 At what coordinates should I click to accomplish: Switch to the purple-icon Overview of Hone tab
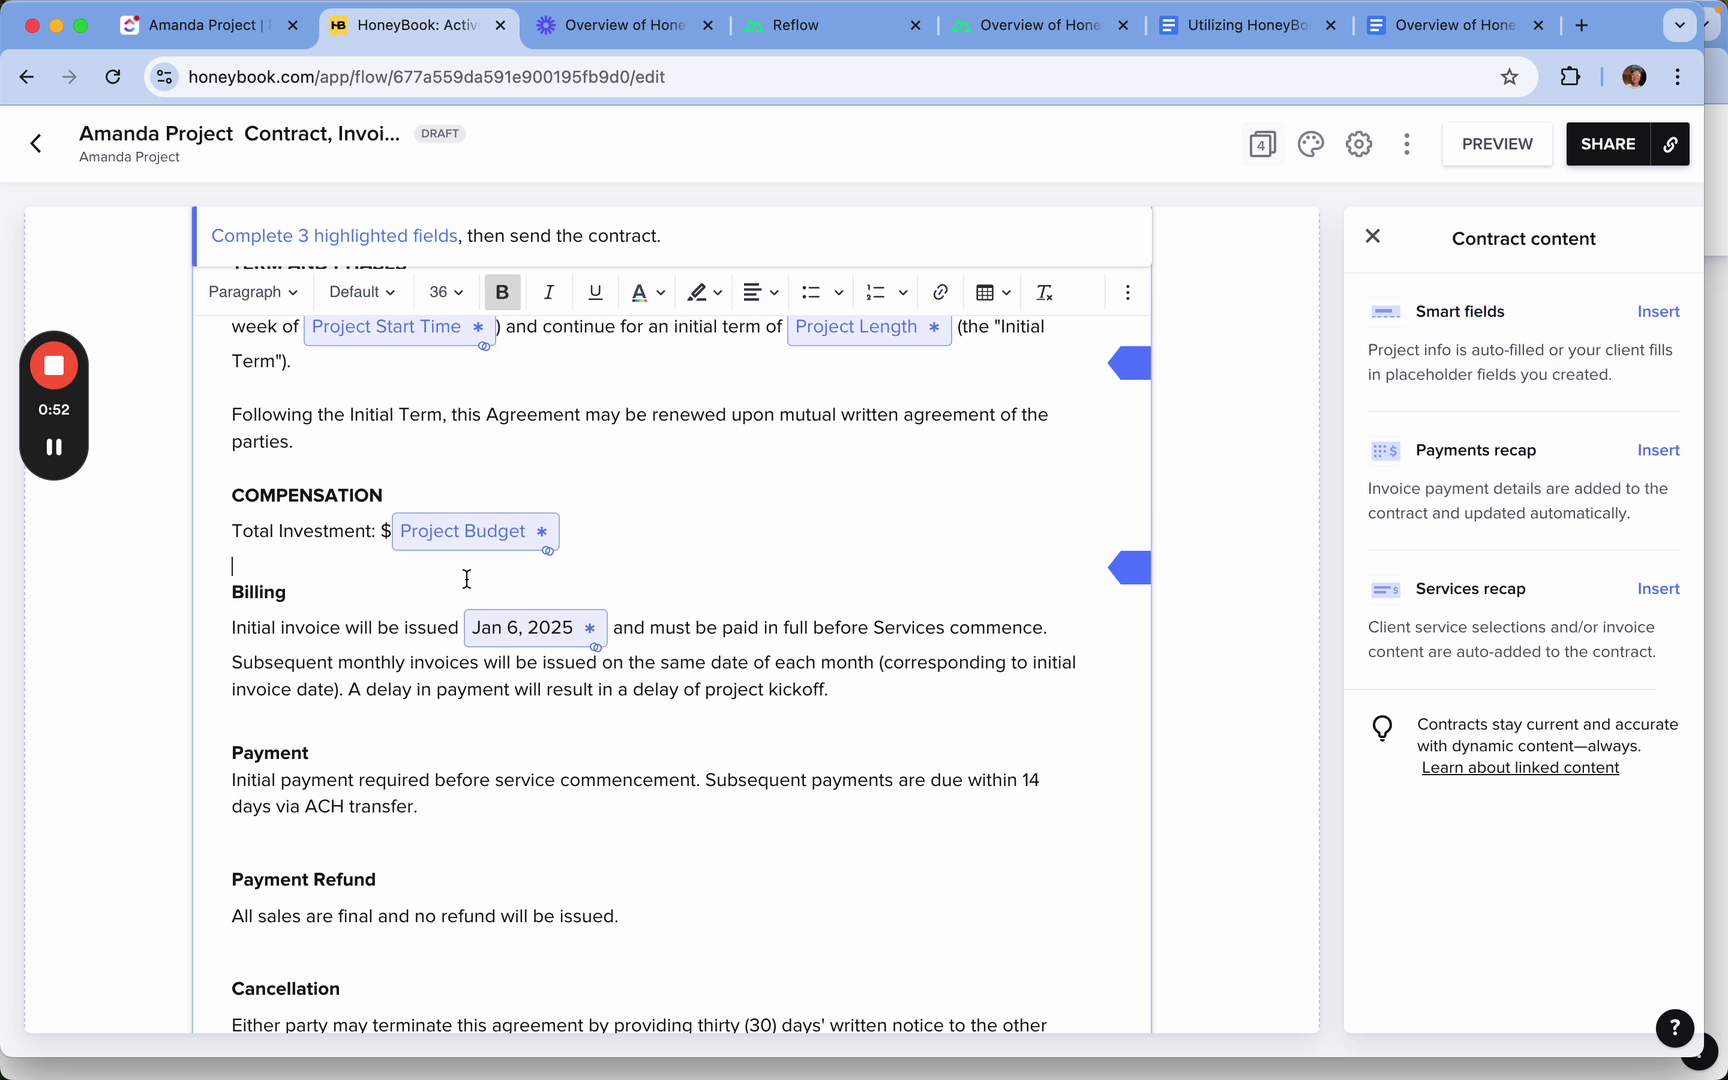[624, 25]
